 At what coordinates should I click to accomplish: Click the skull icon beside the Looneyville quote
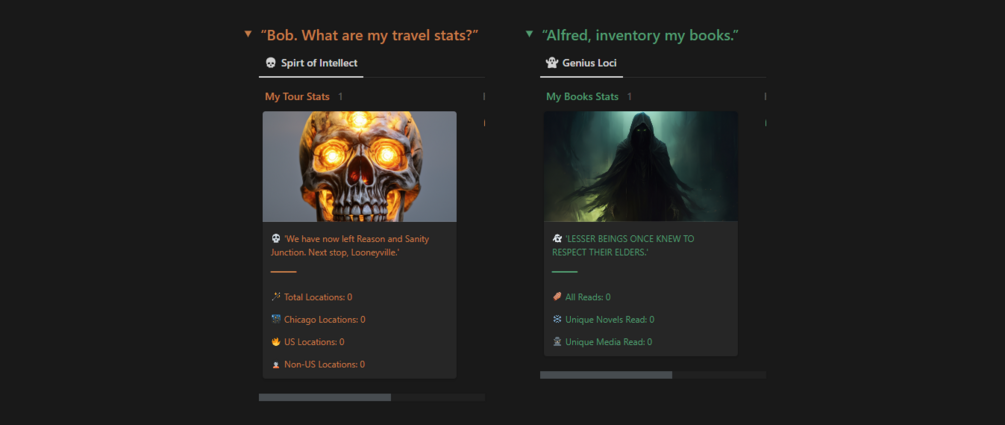tap(276, 239)
